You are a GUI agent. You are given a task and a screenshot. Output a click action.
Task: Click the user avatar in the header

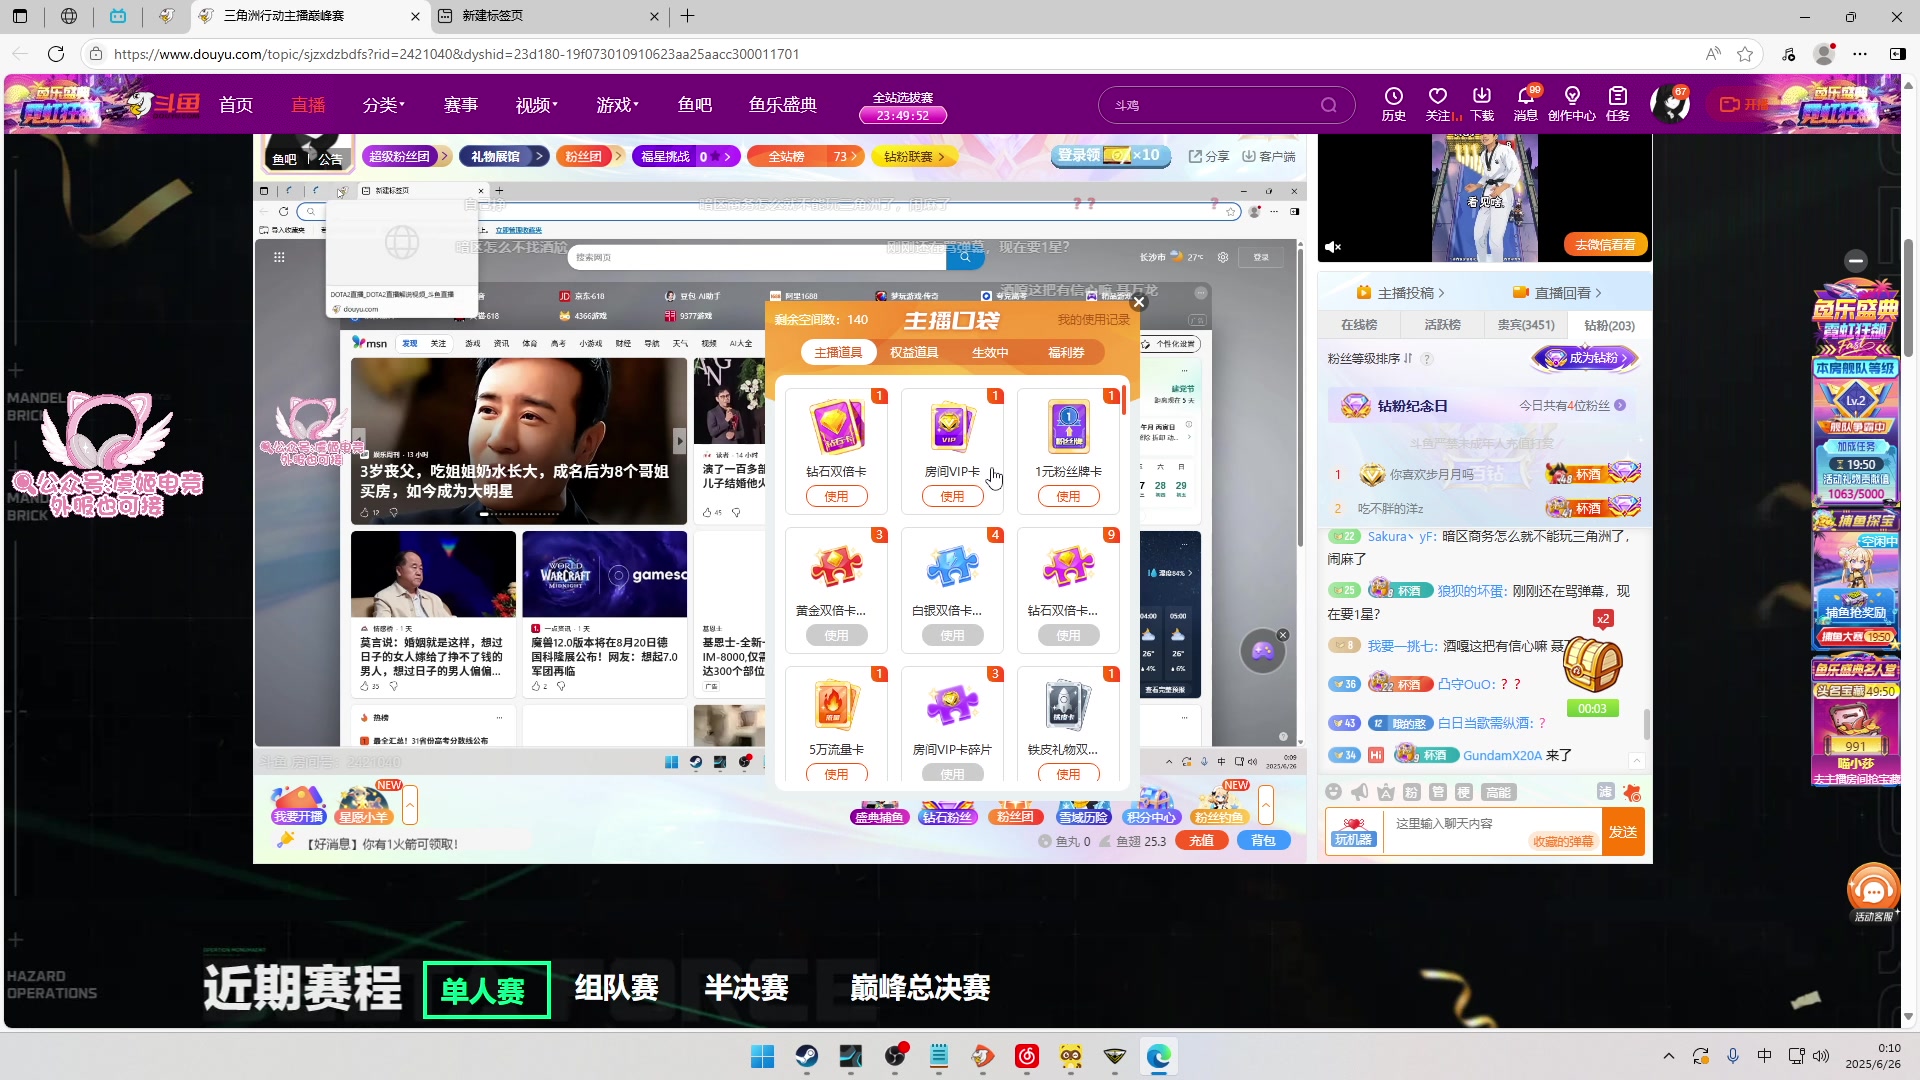(1669, 104)
